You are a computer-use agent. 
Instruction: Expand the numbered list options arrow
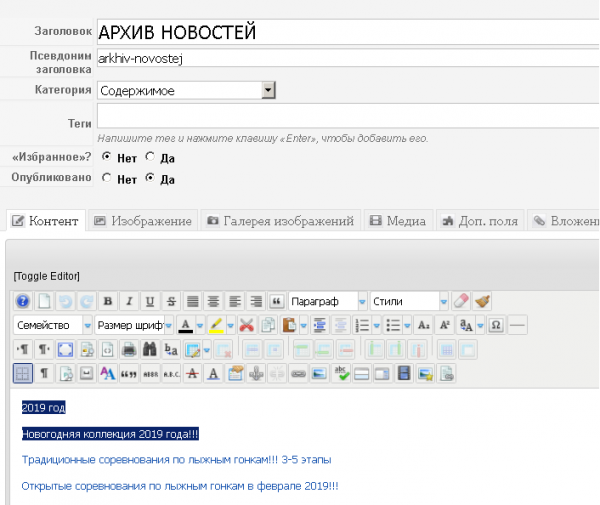pos(377,326)
